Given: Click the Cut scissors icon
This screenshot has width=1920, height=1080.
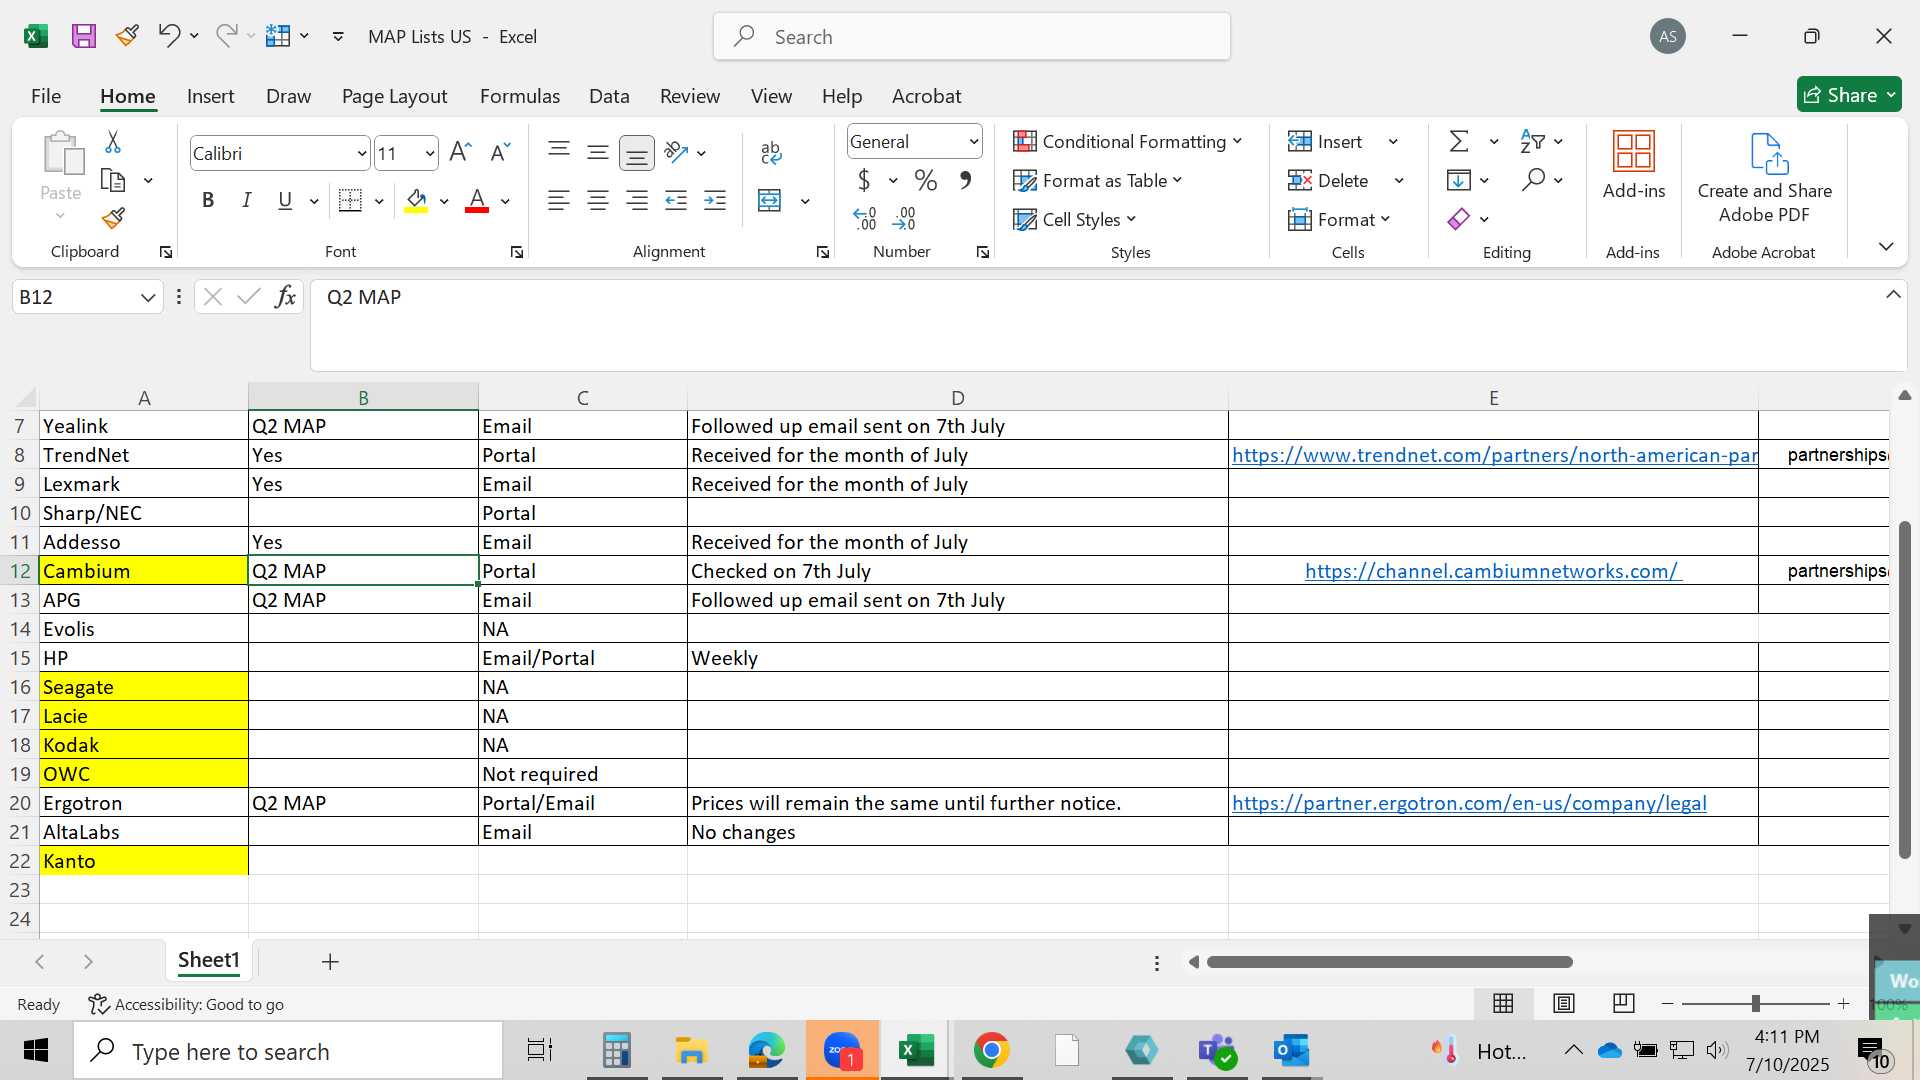Looking at the screenshot, I should tap(113, 141).
